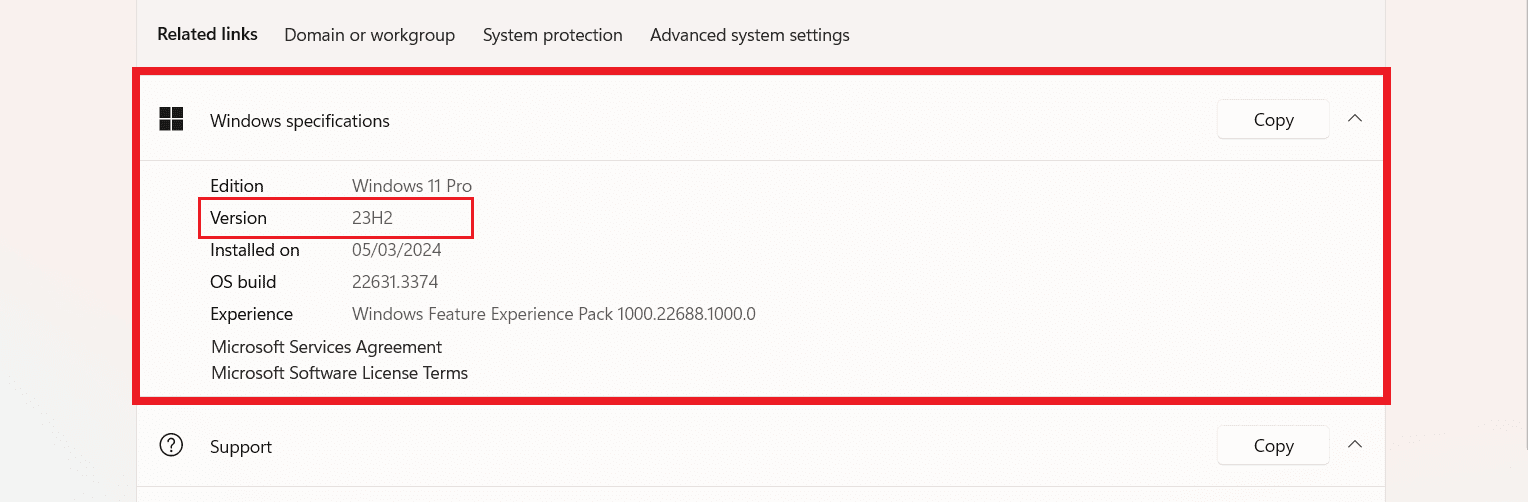Click the 23H2 version value
The image size is (1528, 502).
click(x=372, y=218)
